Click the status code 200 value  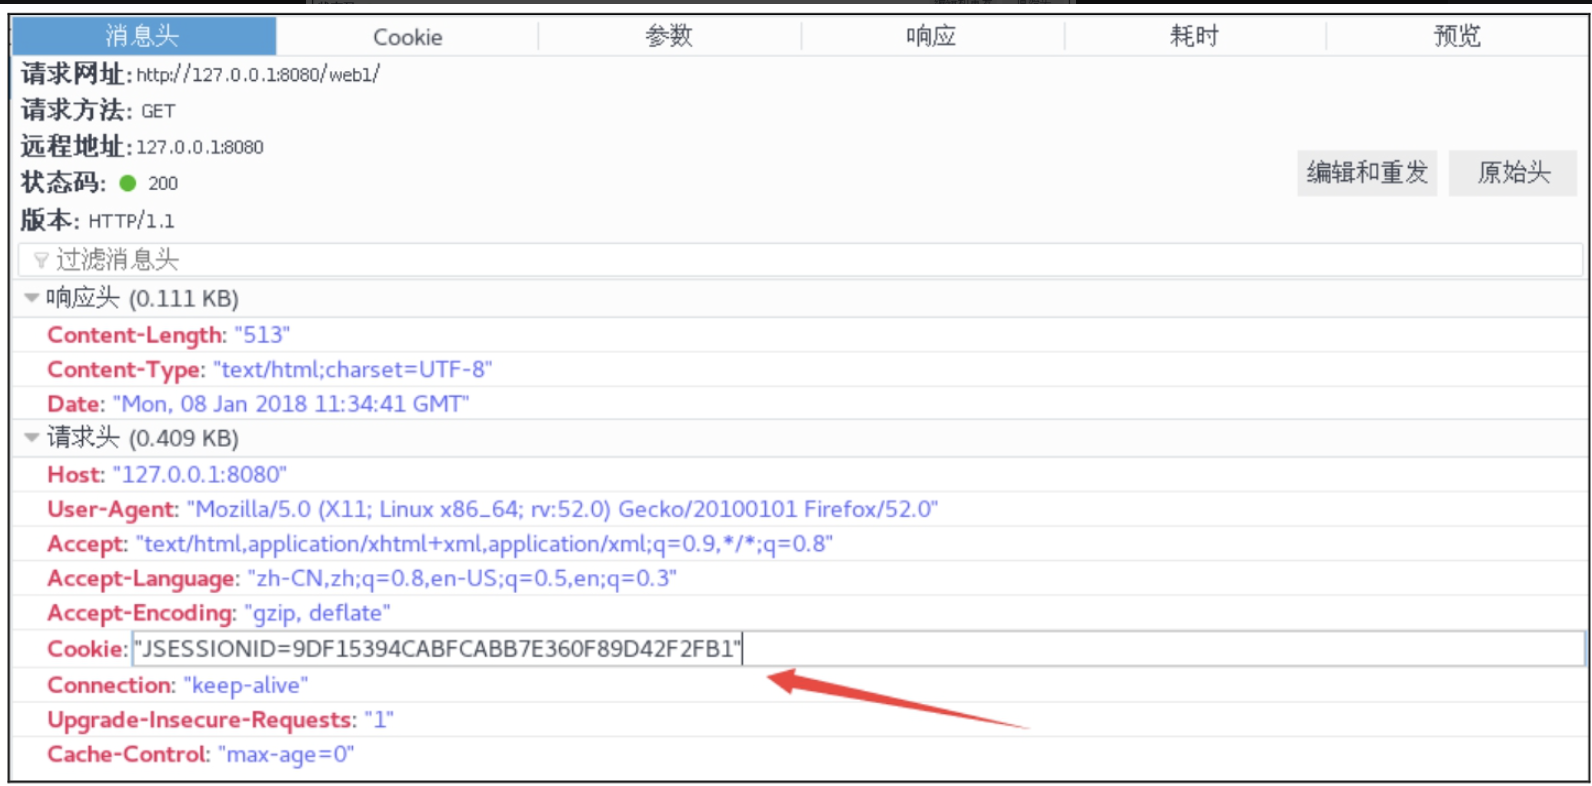(163, 183)
